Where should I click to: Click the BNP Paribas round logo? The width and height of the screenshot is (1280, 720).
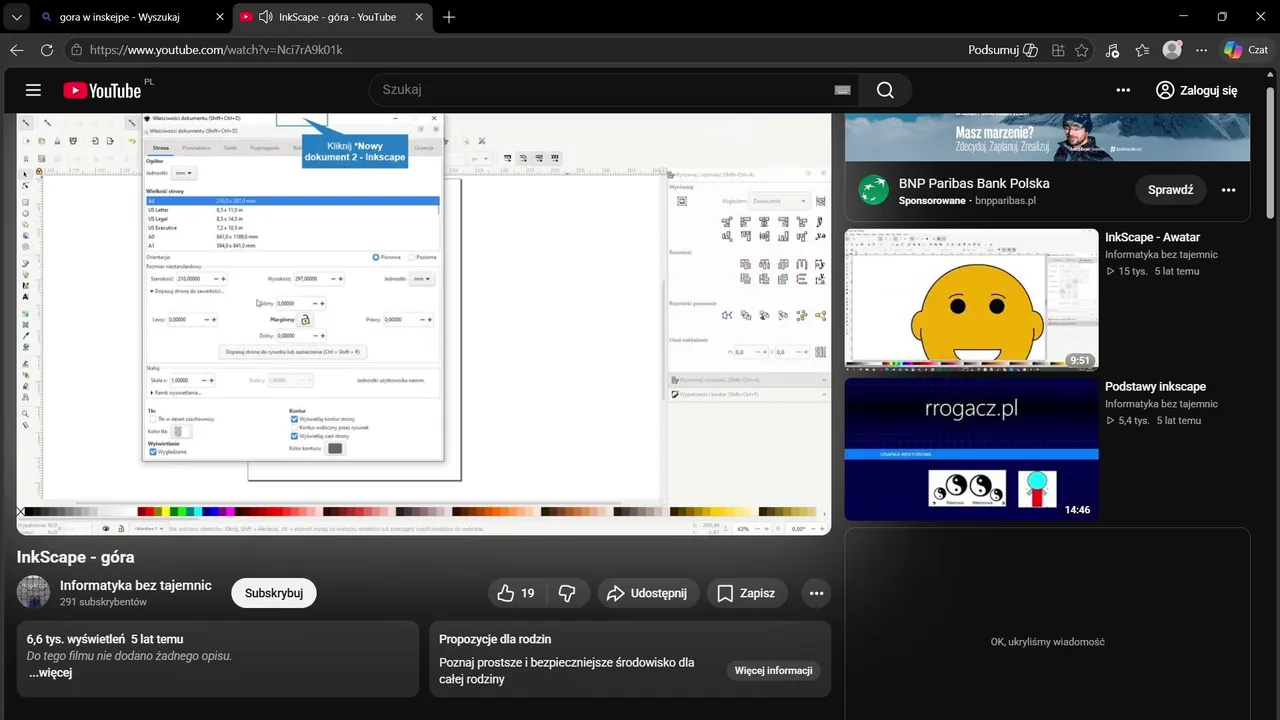[874, 190]
